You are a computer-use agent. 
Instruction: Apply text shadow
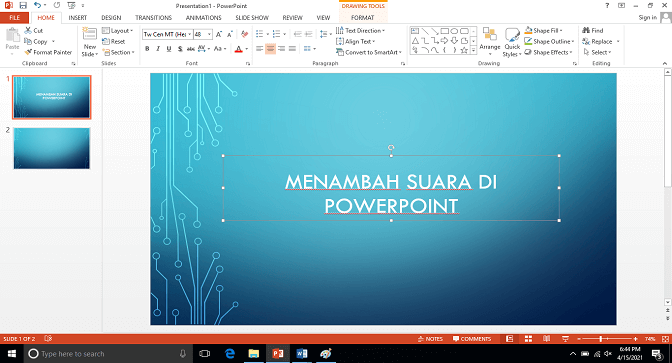coord(180,49)
